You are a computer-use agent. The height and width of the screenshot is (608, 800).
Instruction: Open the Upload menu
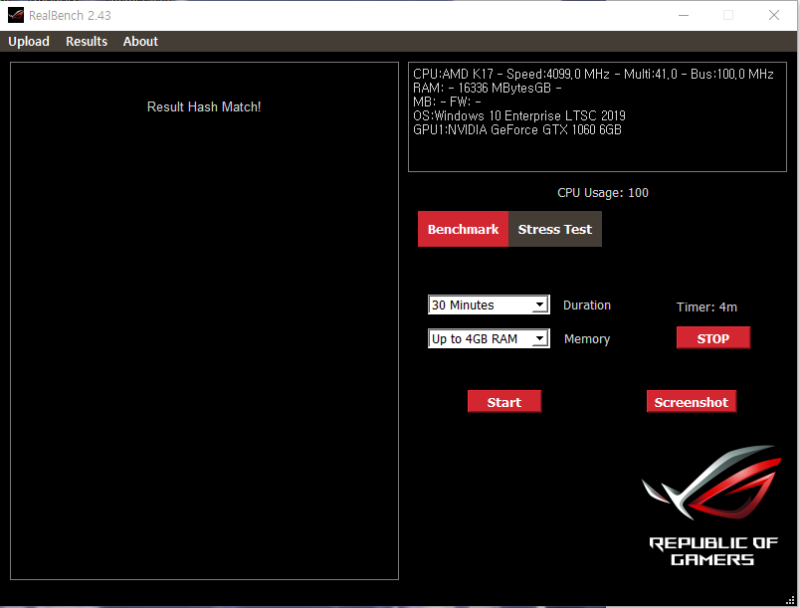pos(29,41)
